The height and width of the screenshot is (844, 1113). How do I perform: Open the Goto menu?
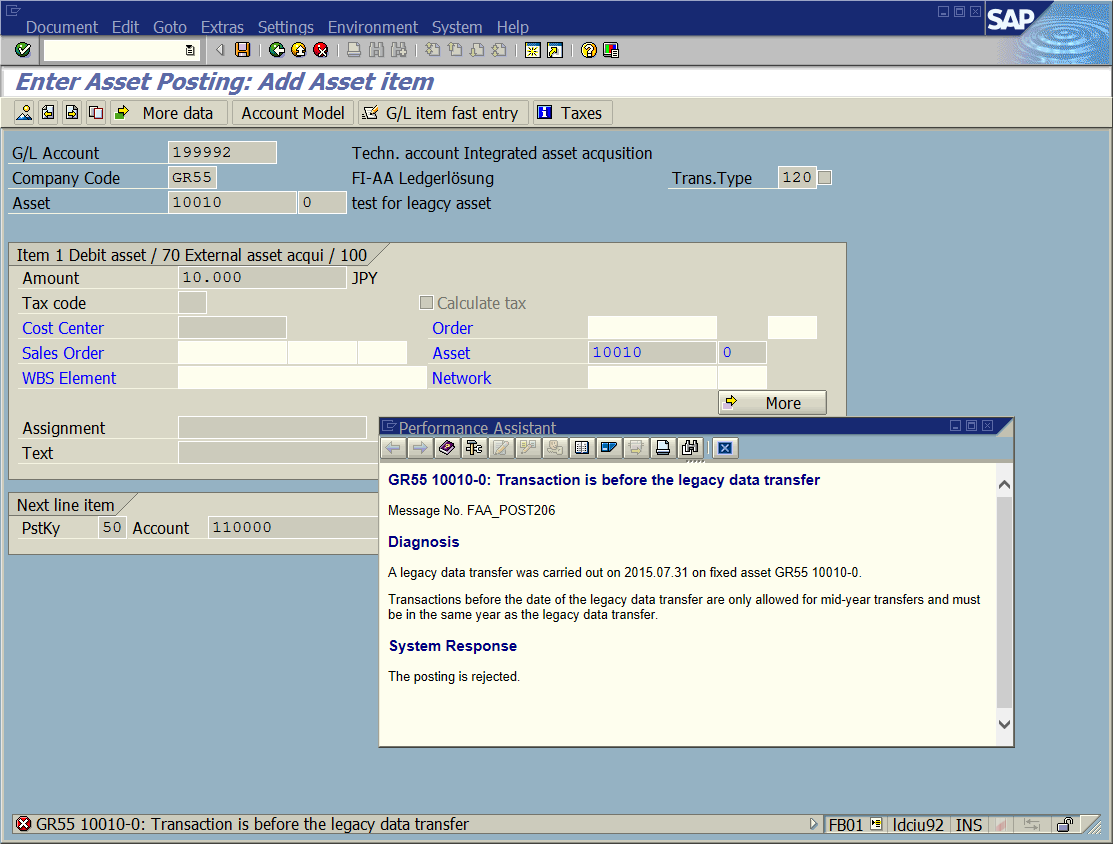point(170,27)
